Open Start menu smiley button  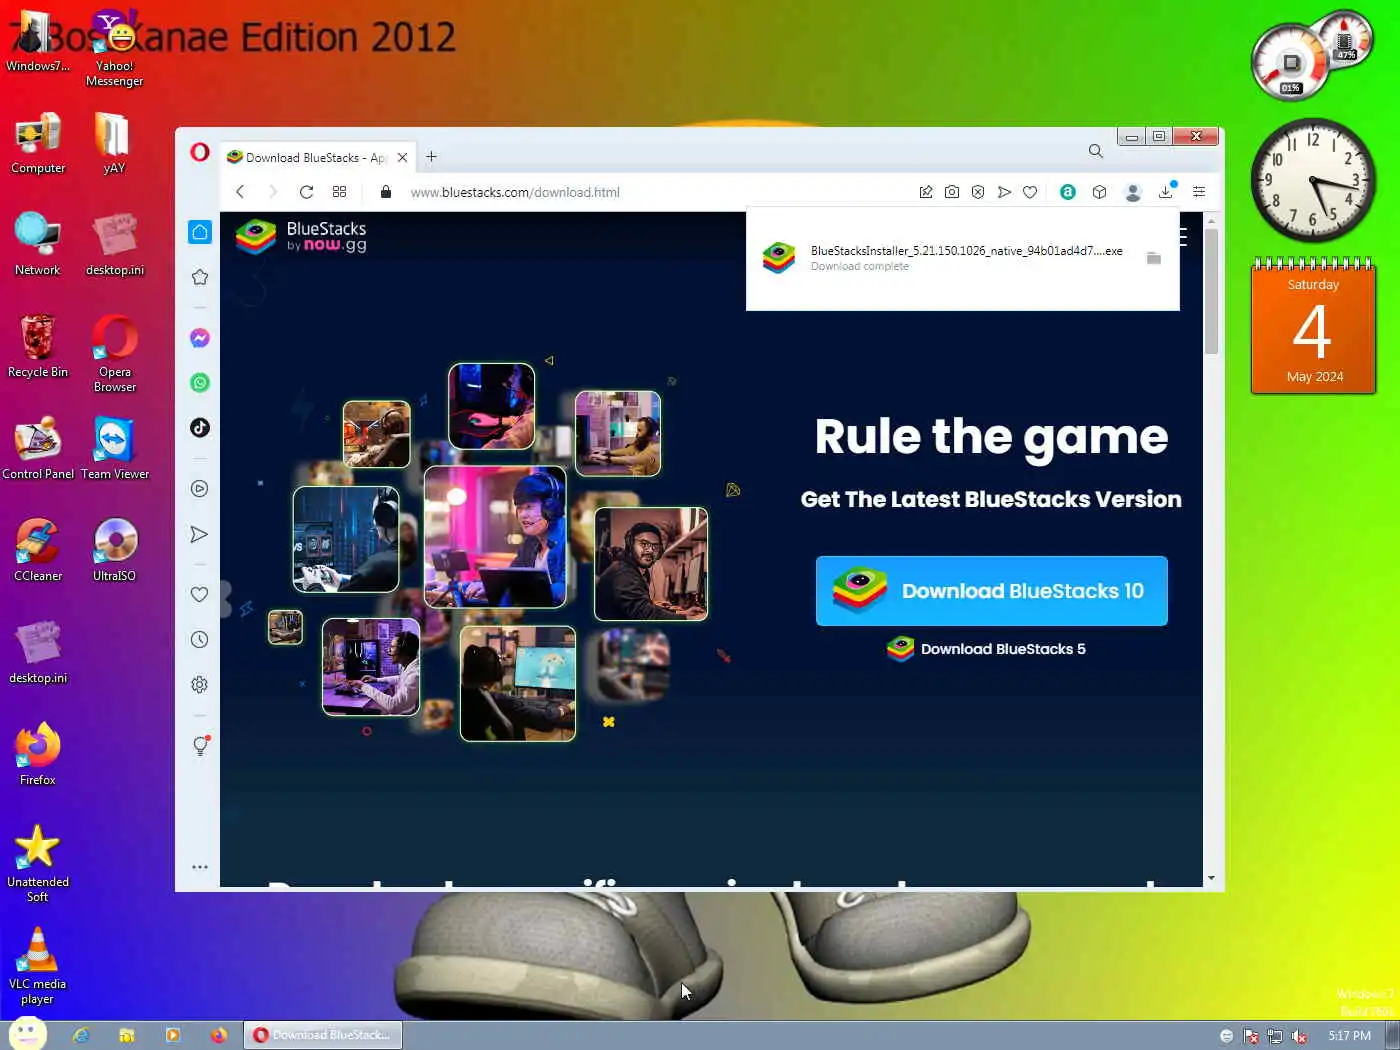[x=27, y=1034]
